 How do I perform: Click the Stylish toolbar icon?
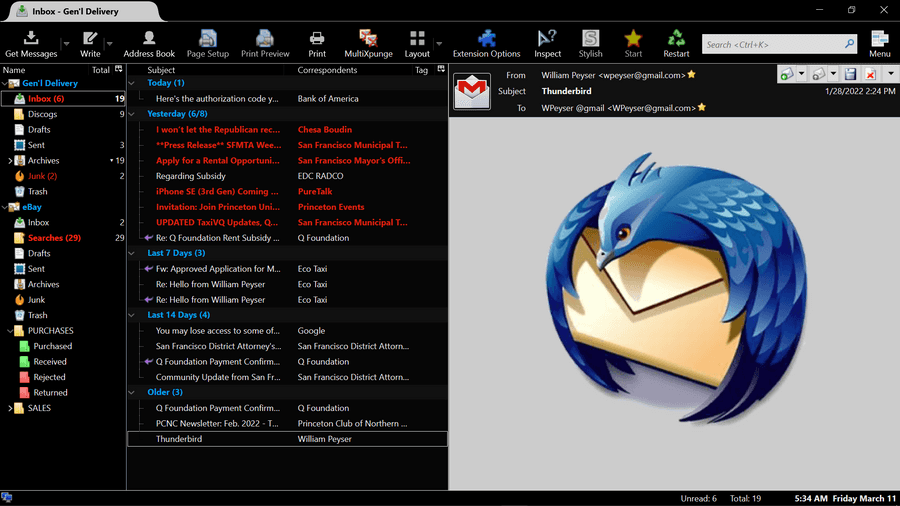coord(591,39)
